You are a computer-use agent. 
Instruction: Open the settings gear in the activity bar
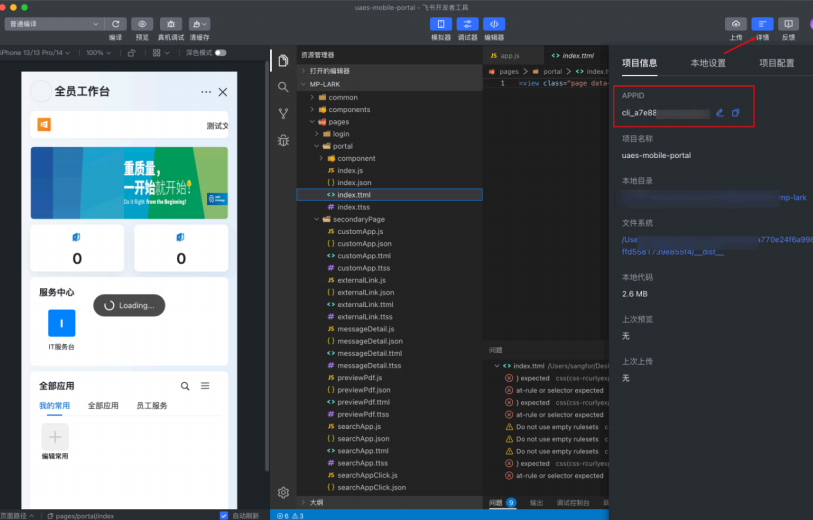click(283, 492)
